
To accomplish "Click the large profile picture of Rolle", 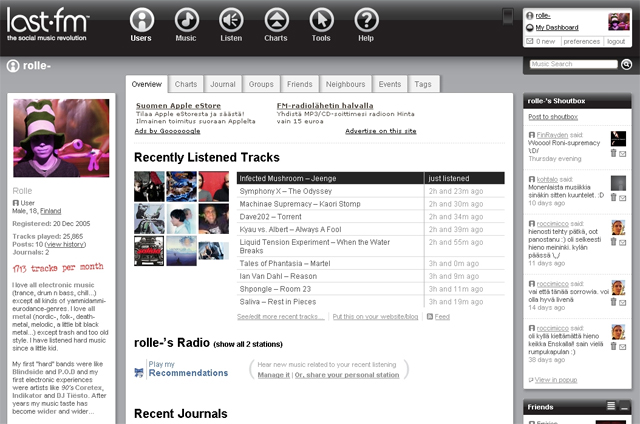I will point(61,138).
